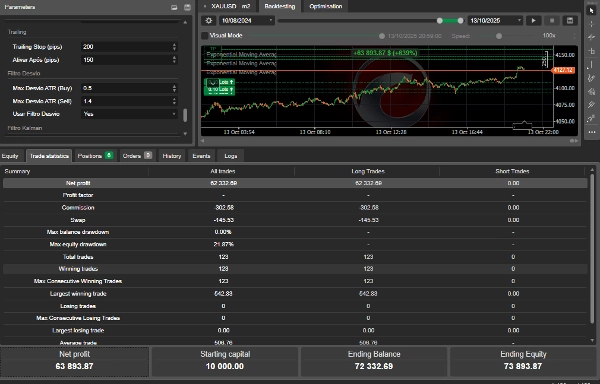Click the Max Desvio ATR (Sell) stepper arrows
Image resolution: width=600 pixels, height=384 pixels.
(x=174, y=101)
